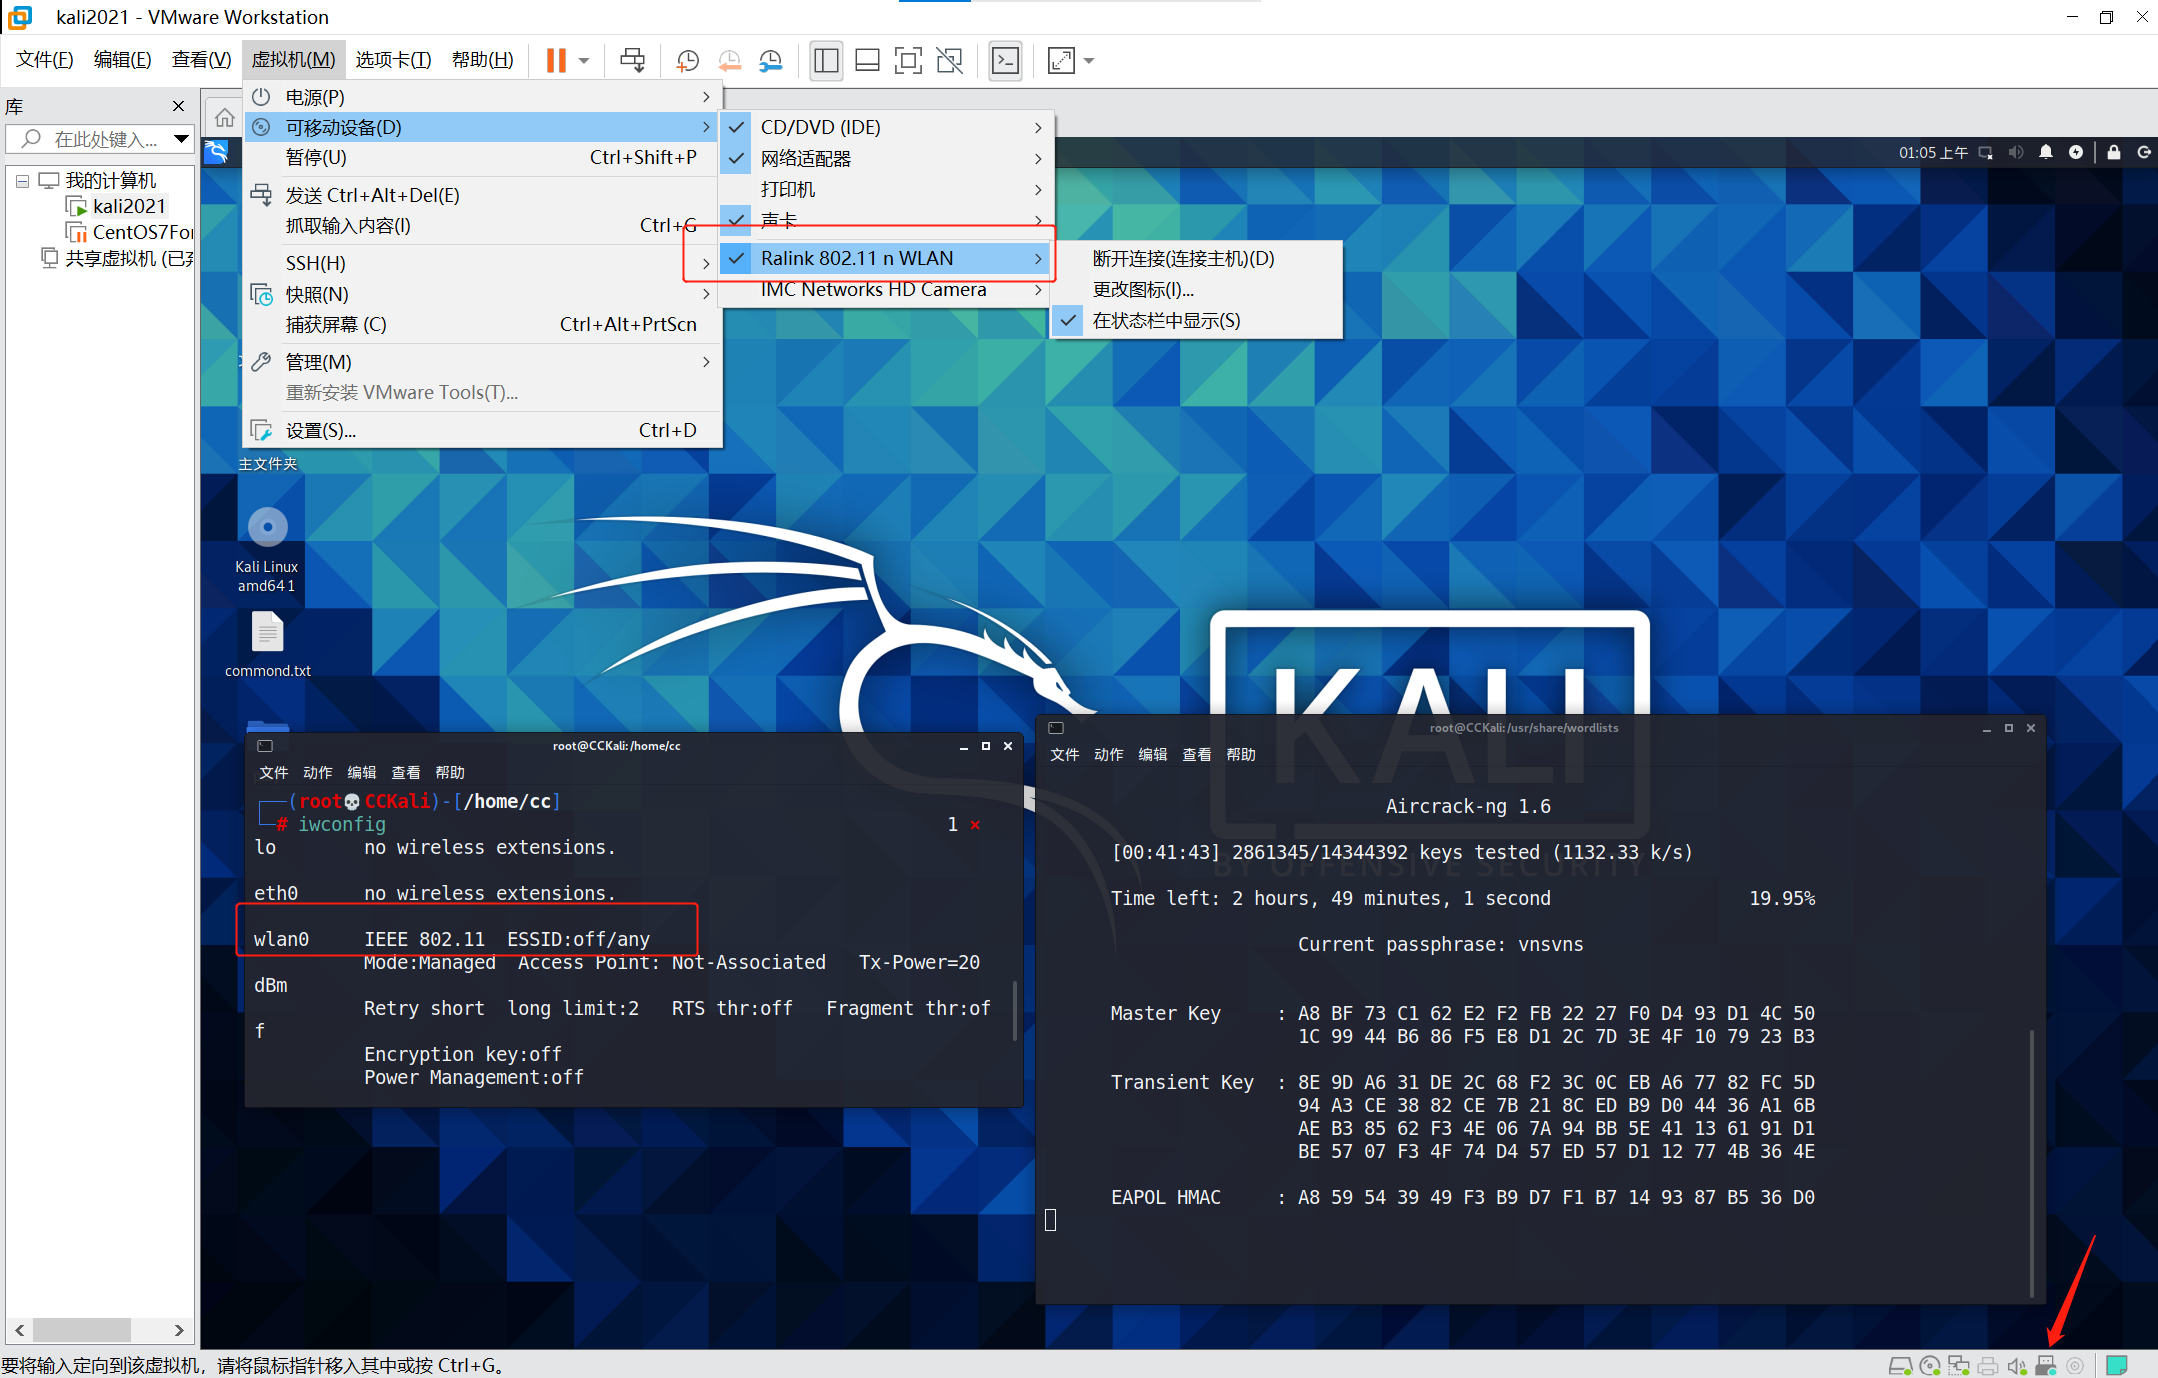This screenshot has height=1378, width=2158.
Task: Toggle CD/DVD (IDE) connected checkmark
Action: (x=737, y=127)
